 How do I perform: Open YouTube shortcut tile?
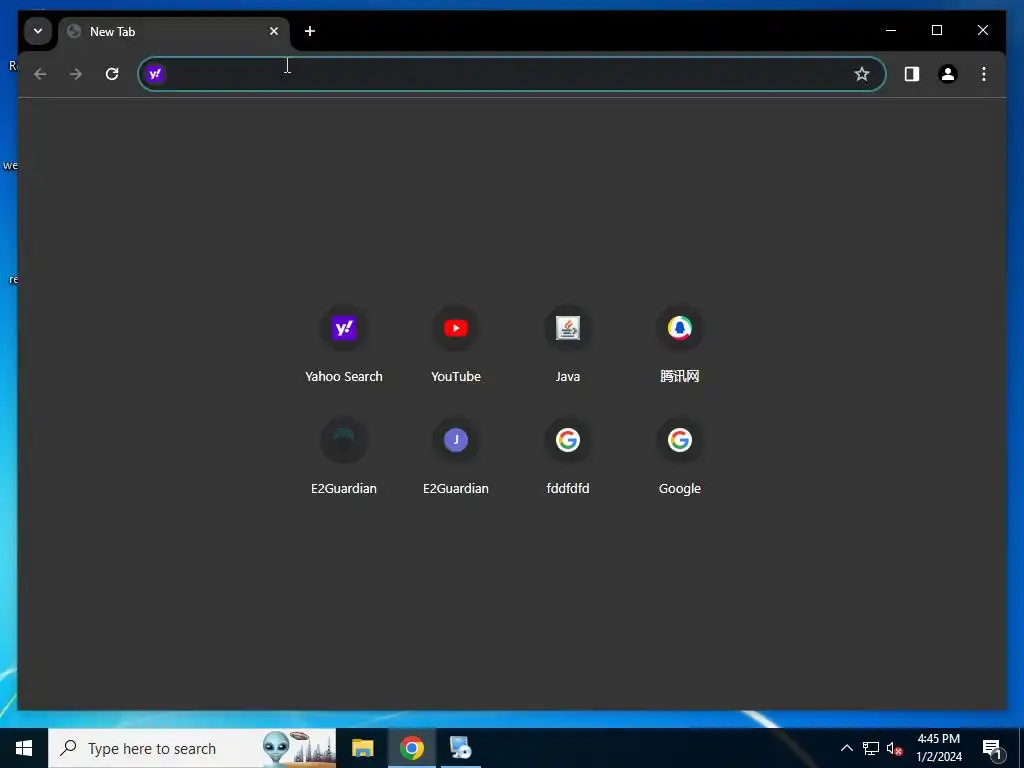[456, 345]
